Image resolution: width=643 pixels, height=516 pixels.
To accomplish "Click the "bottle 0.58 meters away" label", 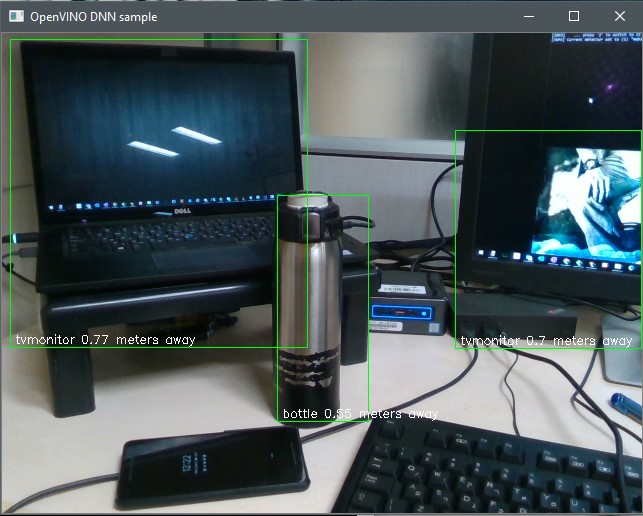I will (x=360, y=414).
